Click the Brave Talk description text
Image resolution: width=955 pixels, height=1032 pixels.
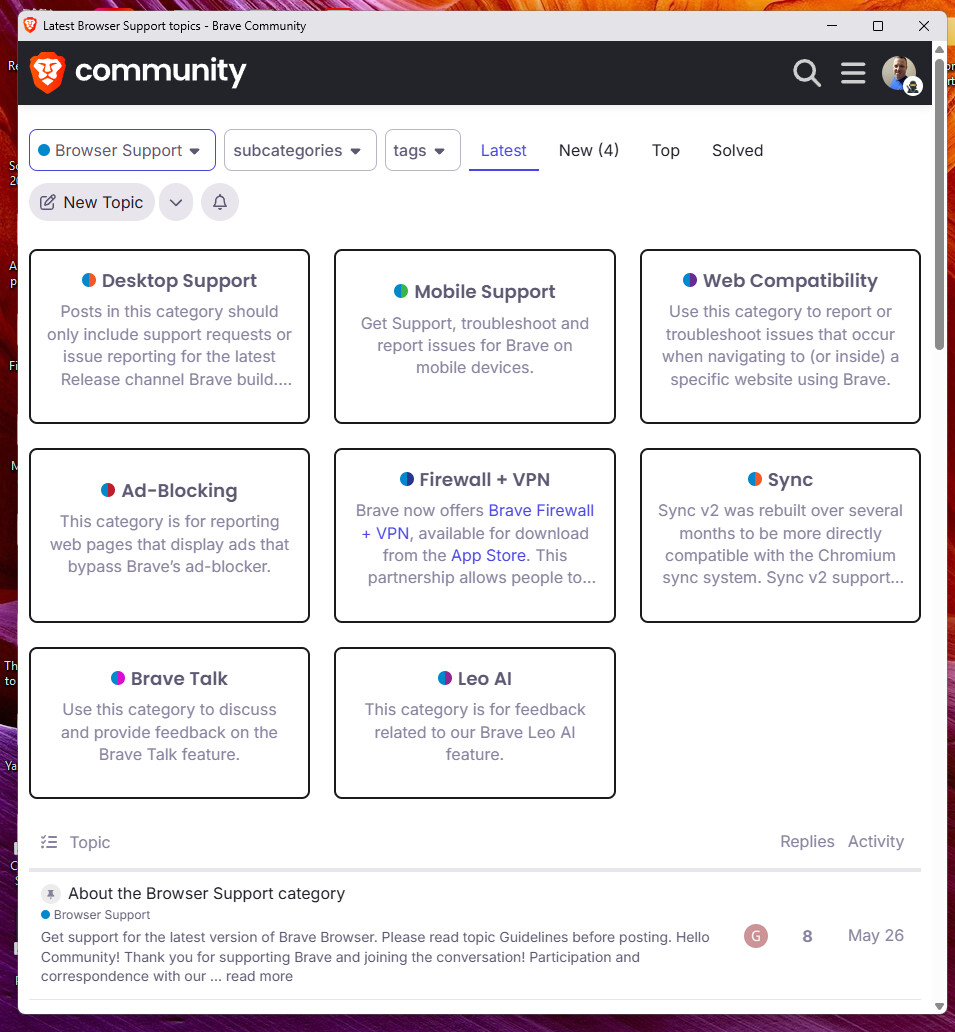170,732
